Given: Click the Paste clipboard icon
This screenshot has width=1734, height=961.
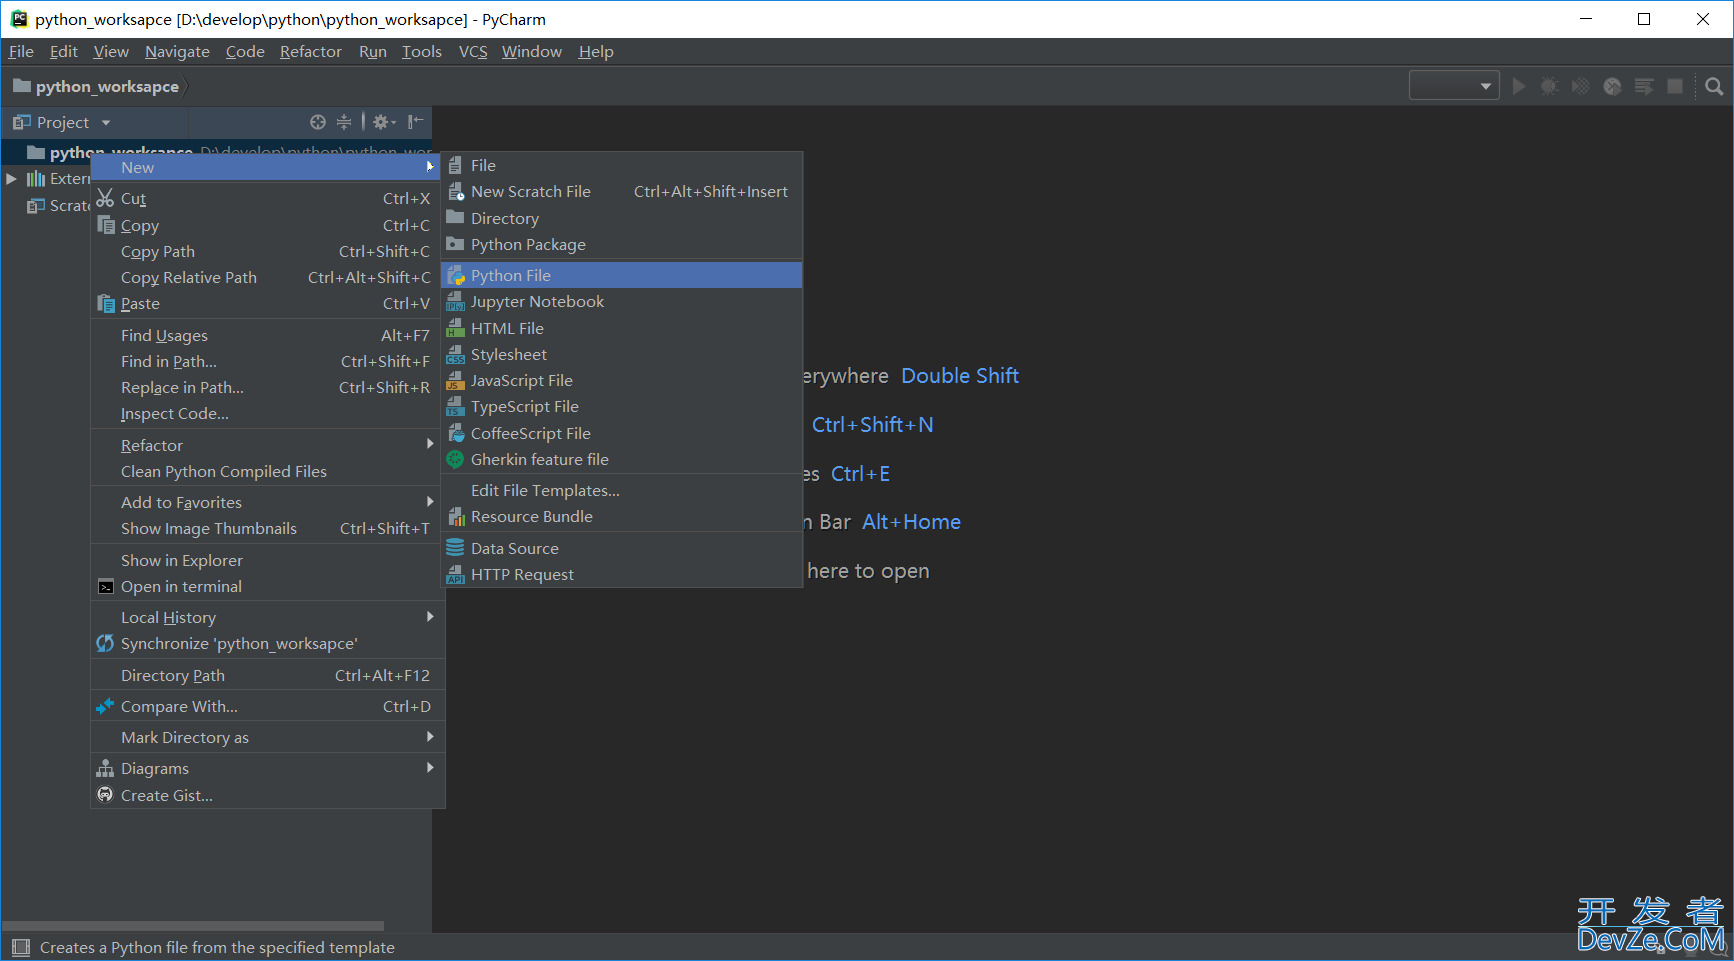Looking at the screenshot, I should click(x=105, y=303).
